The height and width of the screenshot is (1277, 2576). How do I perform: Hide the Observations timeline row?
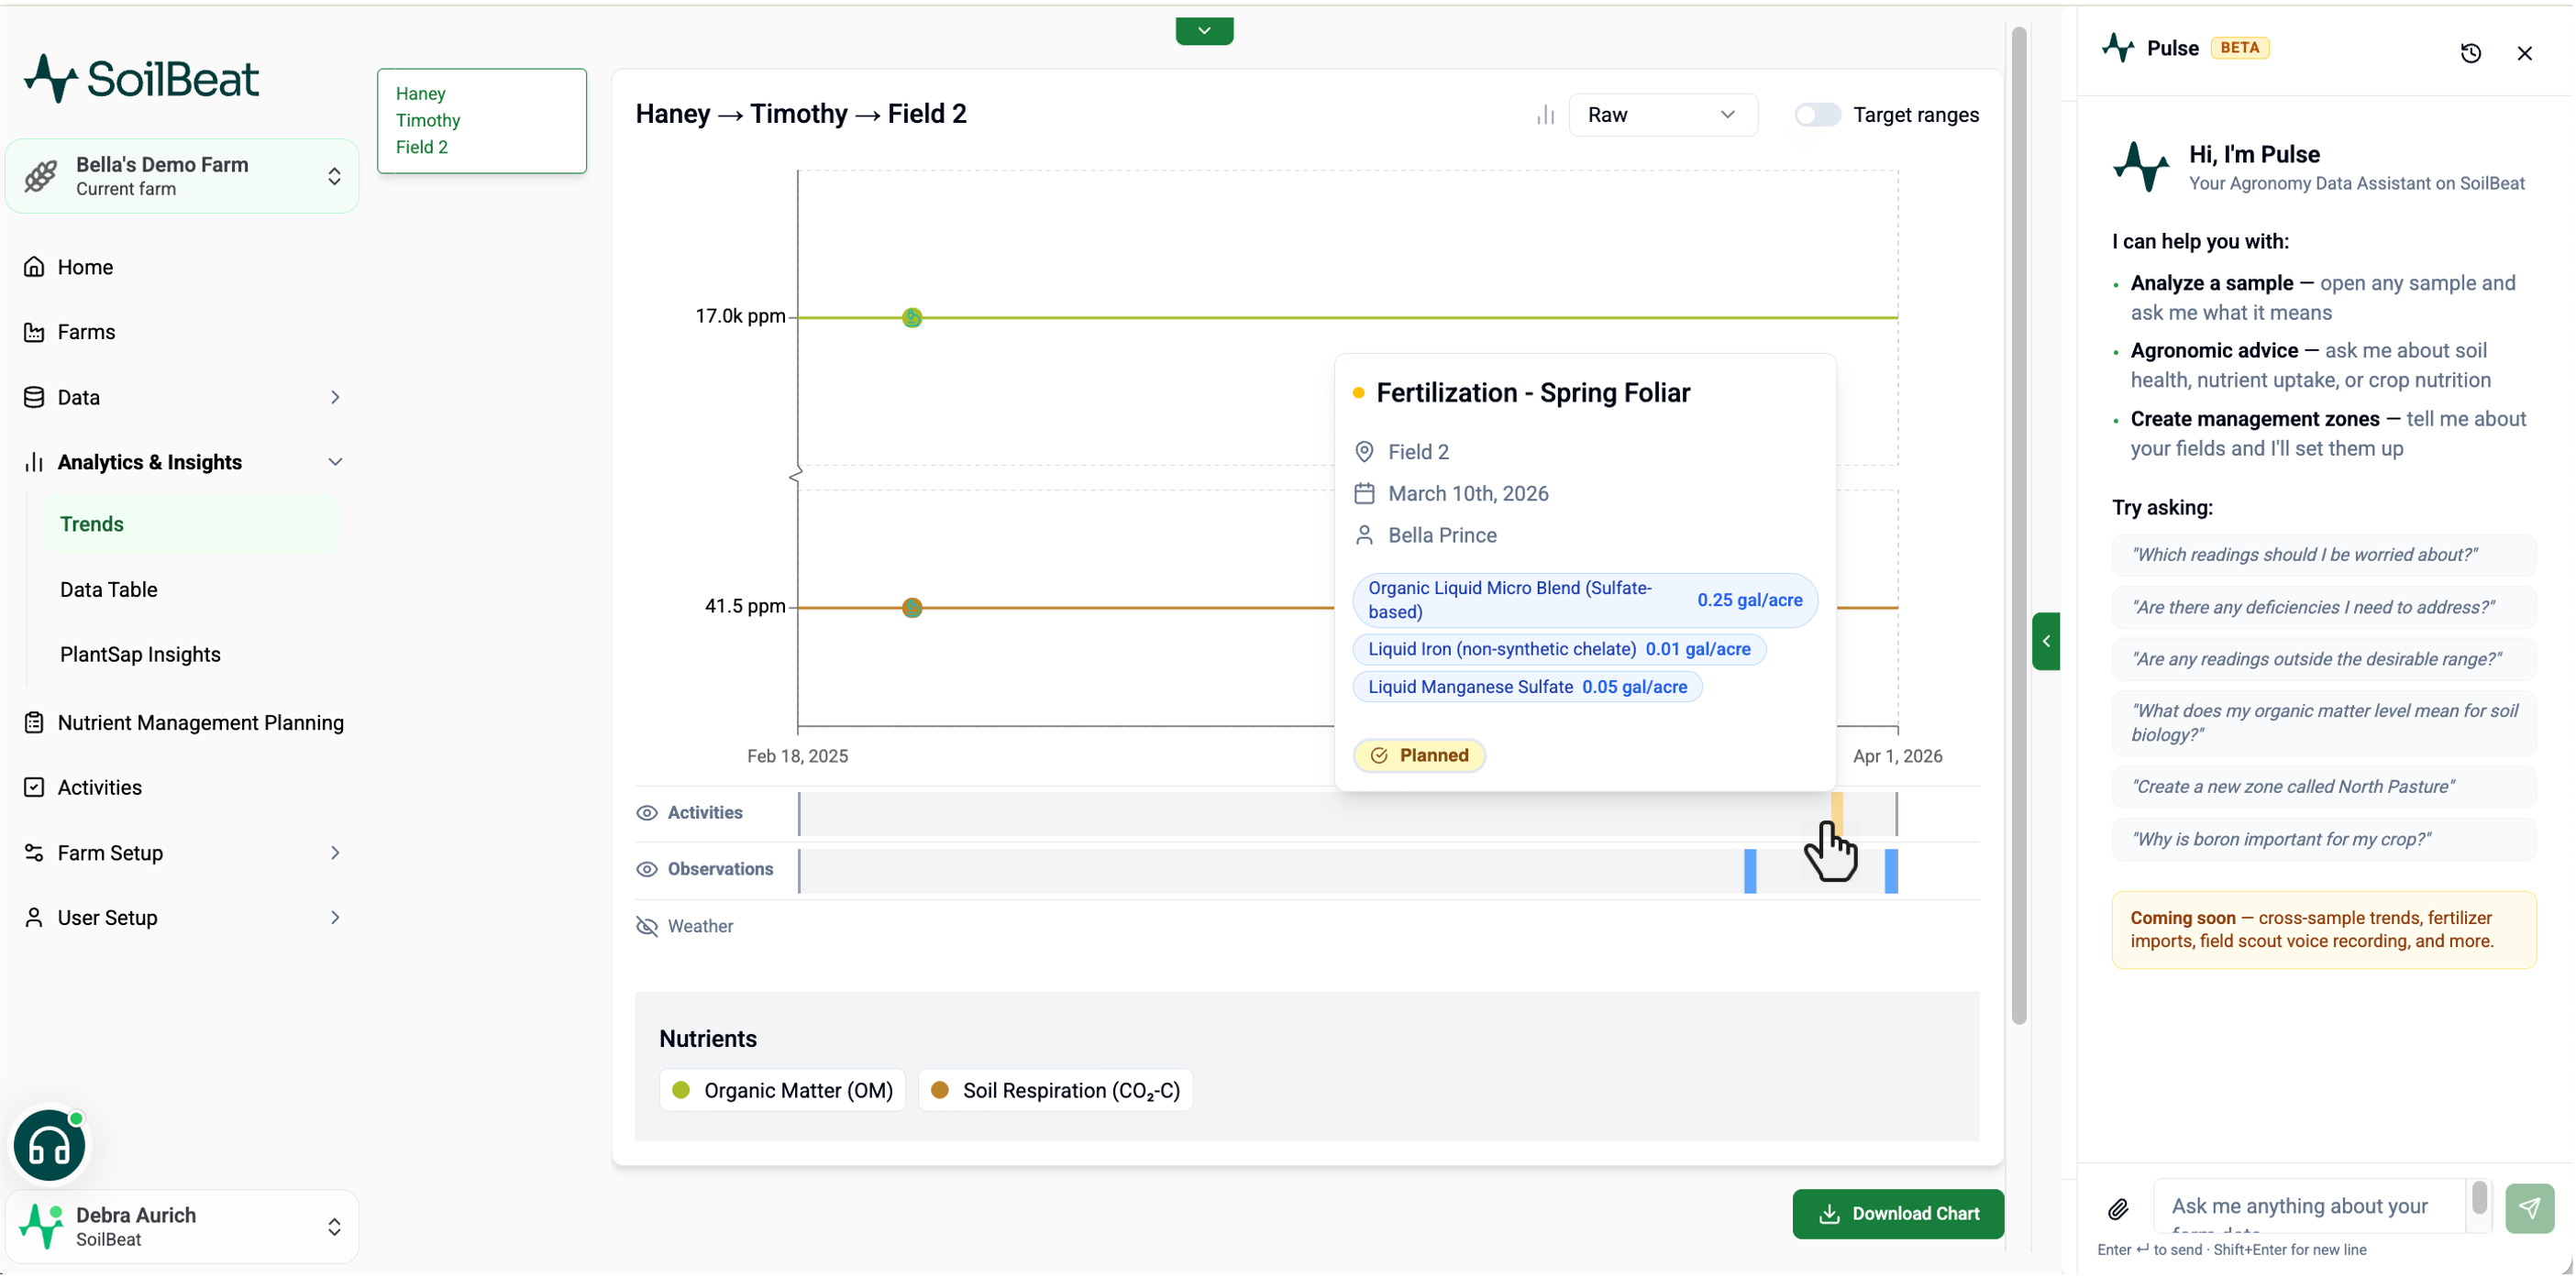click(x=647, y=869)
